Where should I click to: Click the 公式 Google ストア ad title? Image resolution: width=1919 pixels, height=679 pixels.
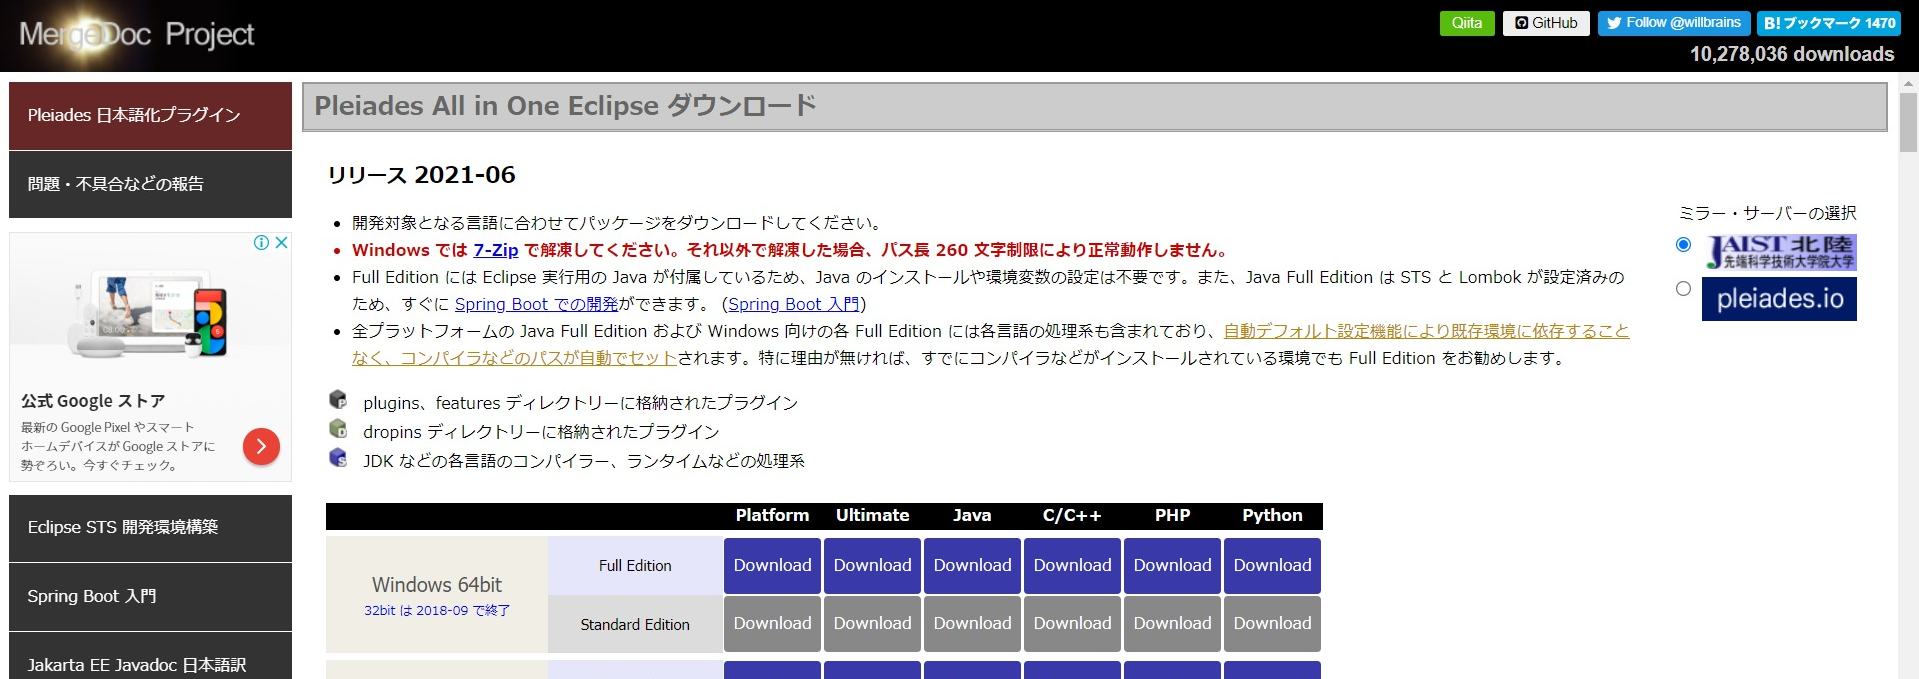(x=93, y=401)
